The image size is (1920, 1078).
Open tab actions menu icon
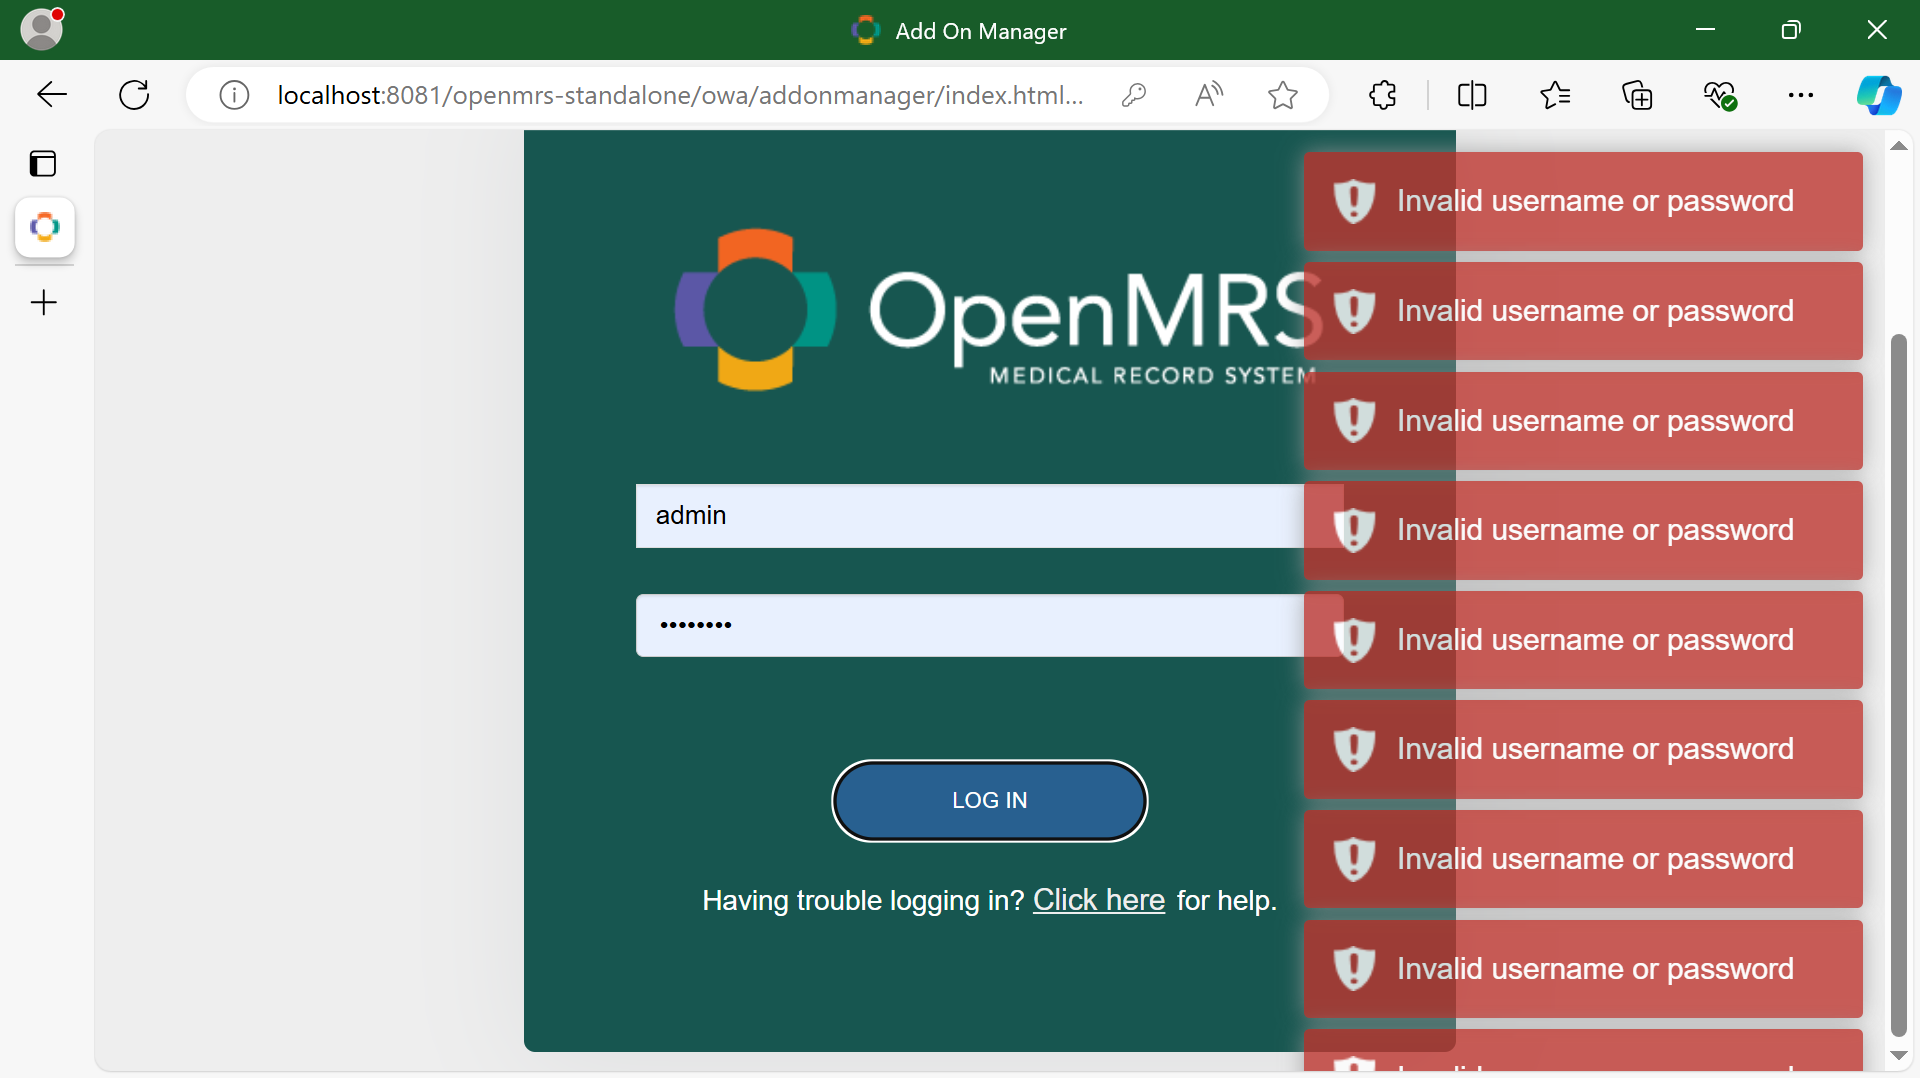(43, 163)
